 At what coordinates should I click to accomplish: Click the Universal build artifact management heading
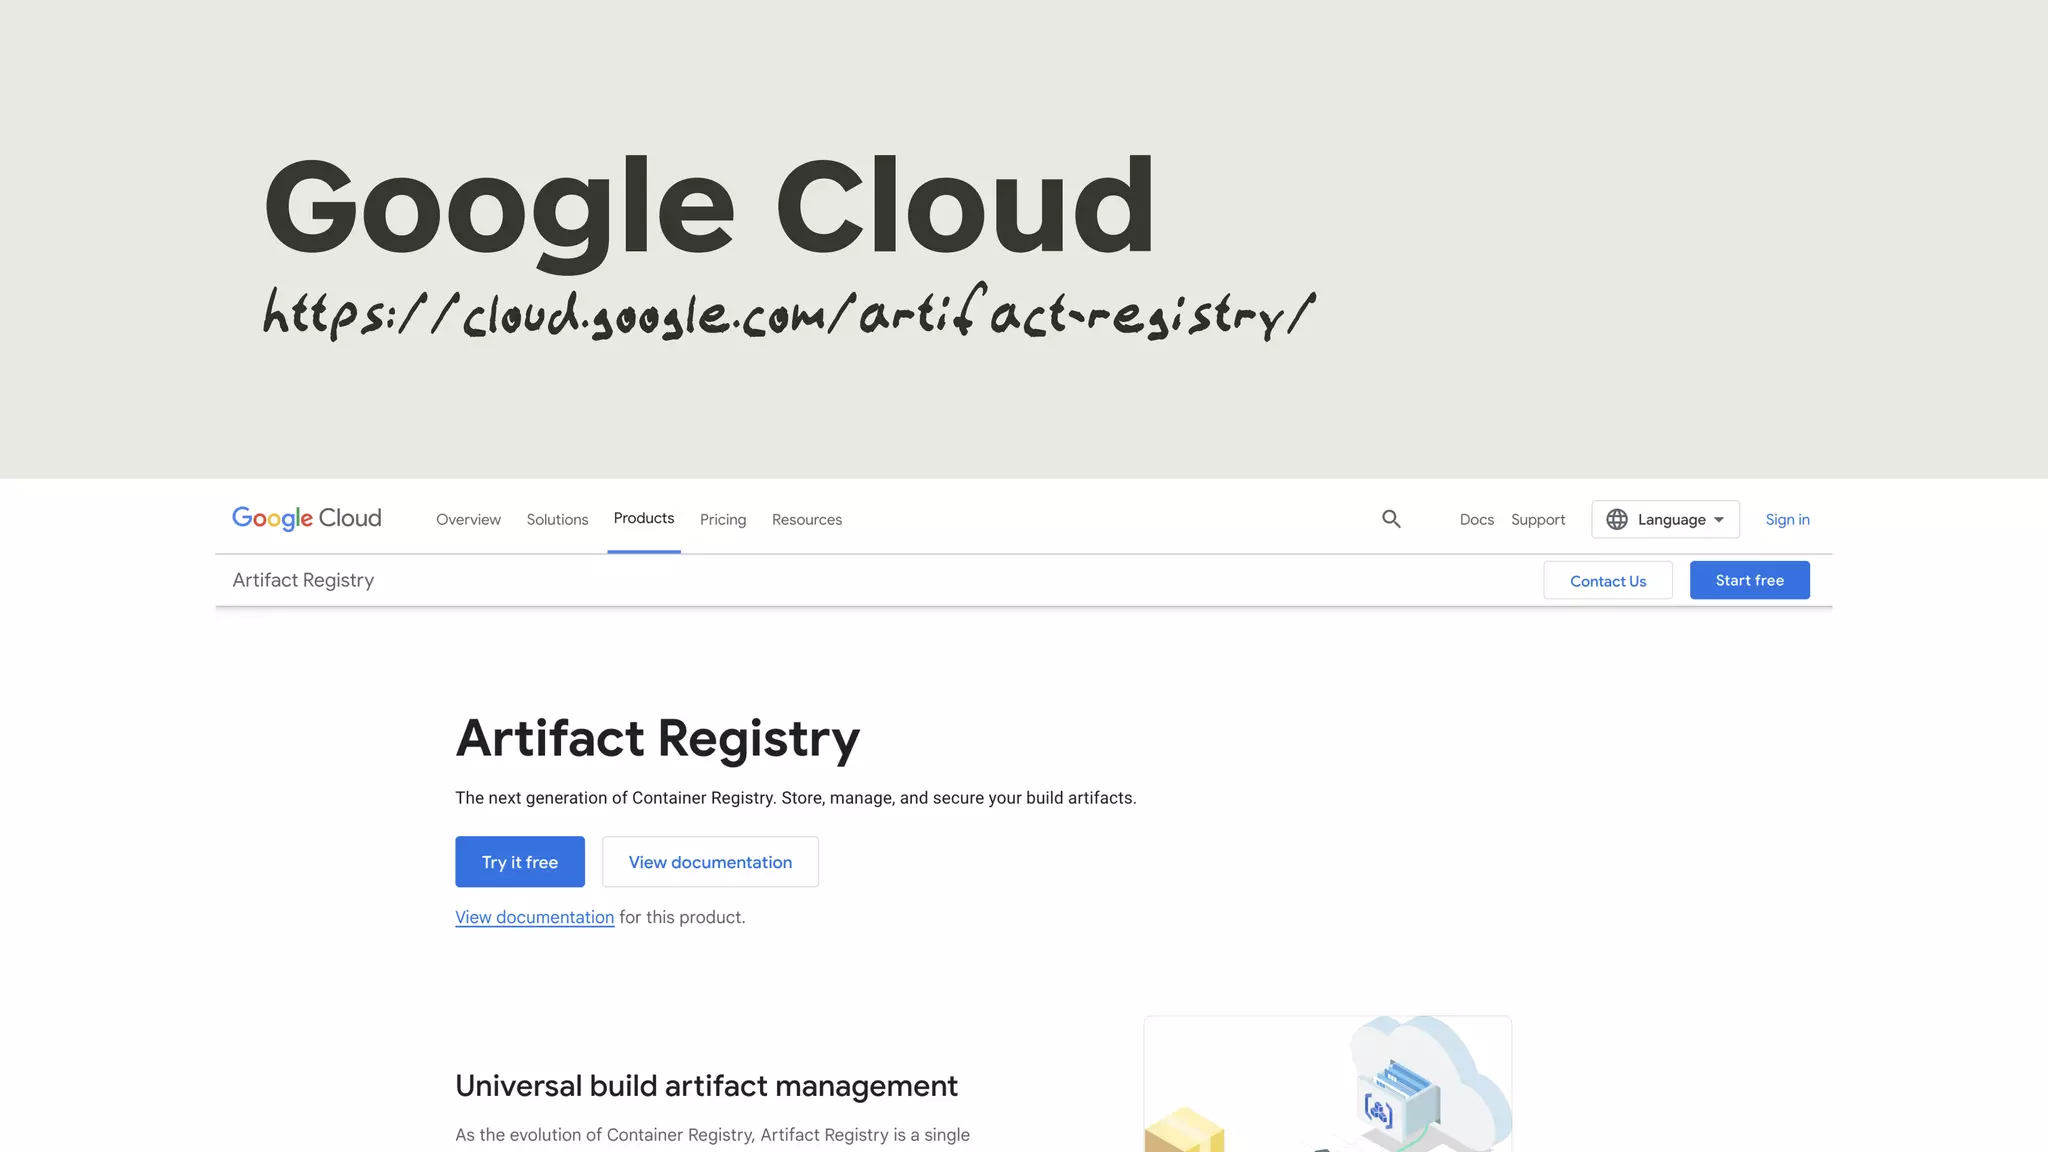pos(706,1086)
